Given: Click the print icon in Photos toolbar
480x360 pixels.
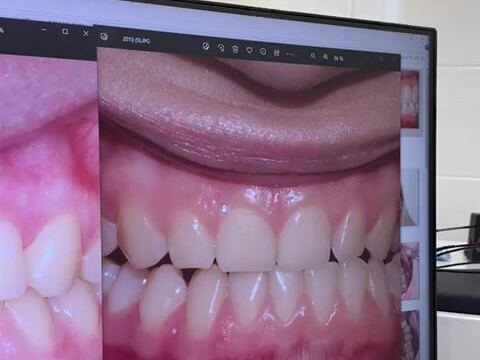Looking at the screenshot, I should click(276, 53).
